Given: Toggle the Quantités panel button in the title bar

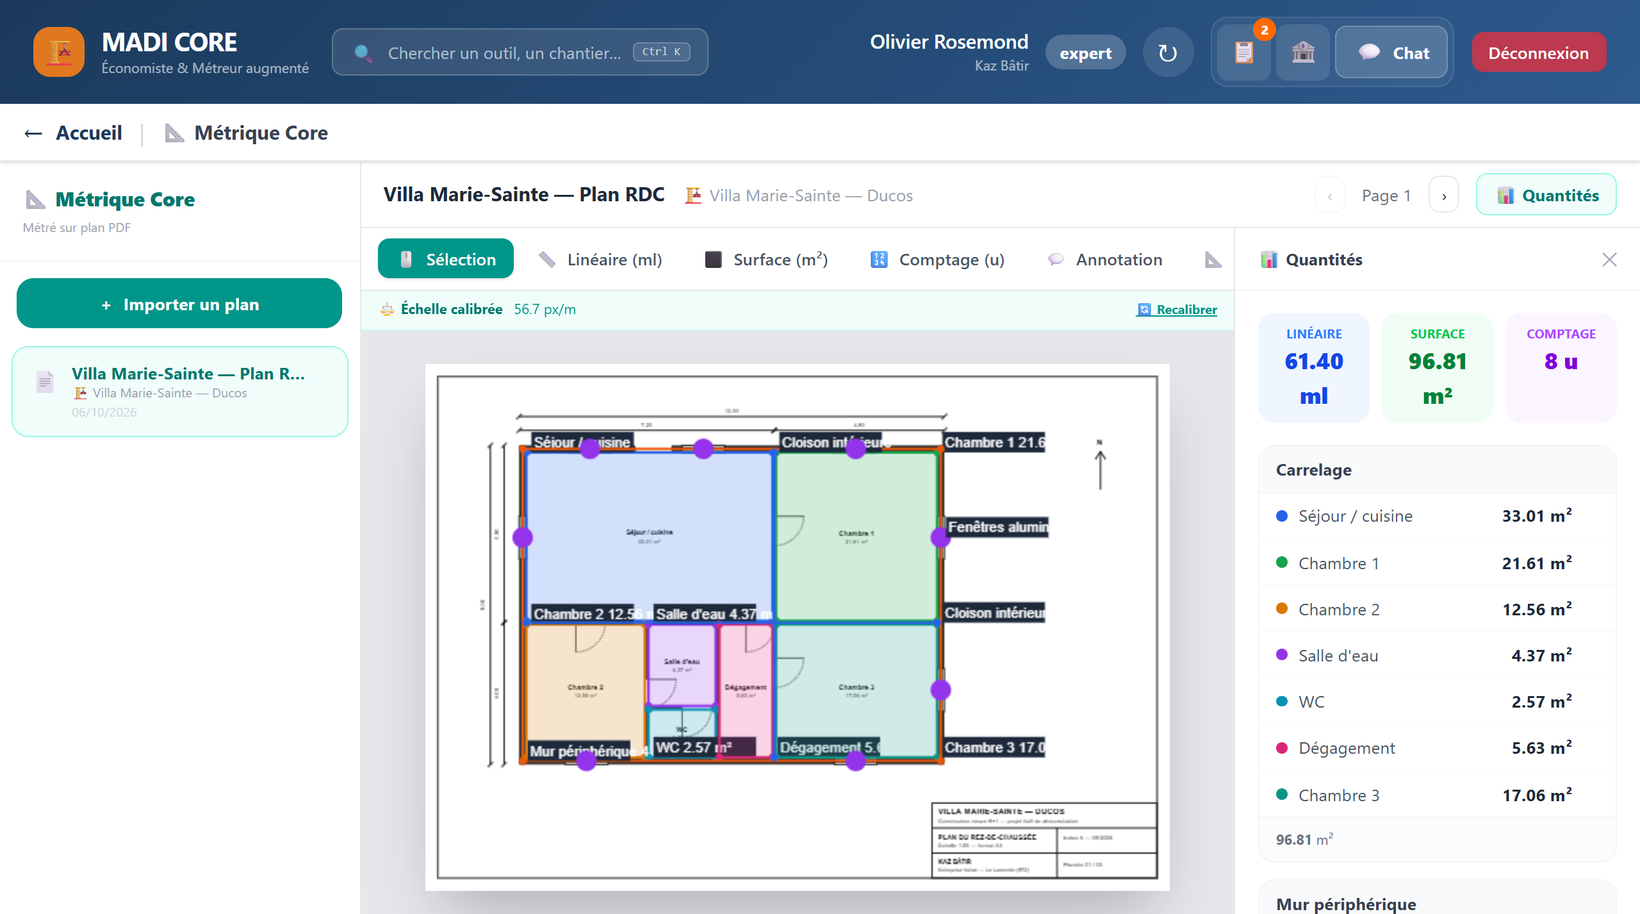Looking at the screenshot, I should [1546, 195].
